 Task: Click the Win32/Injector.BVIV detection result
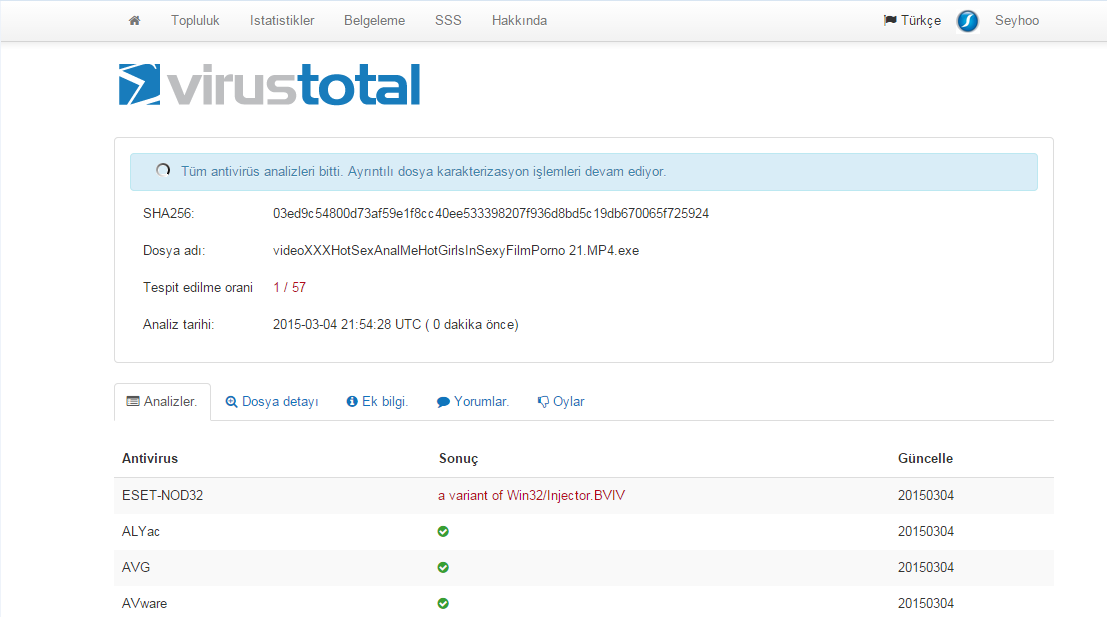[531, 496]
